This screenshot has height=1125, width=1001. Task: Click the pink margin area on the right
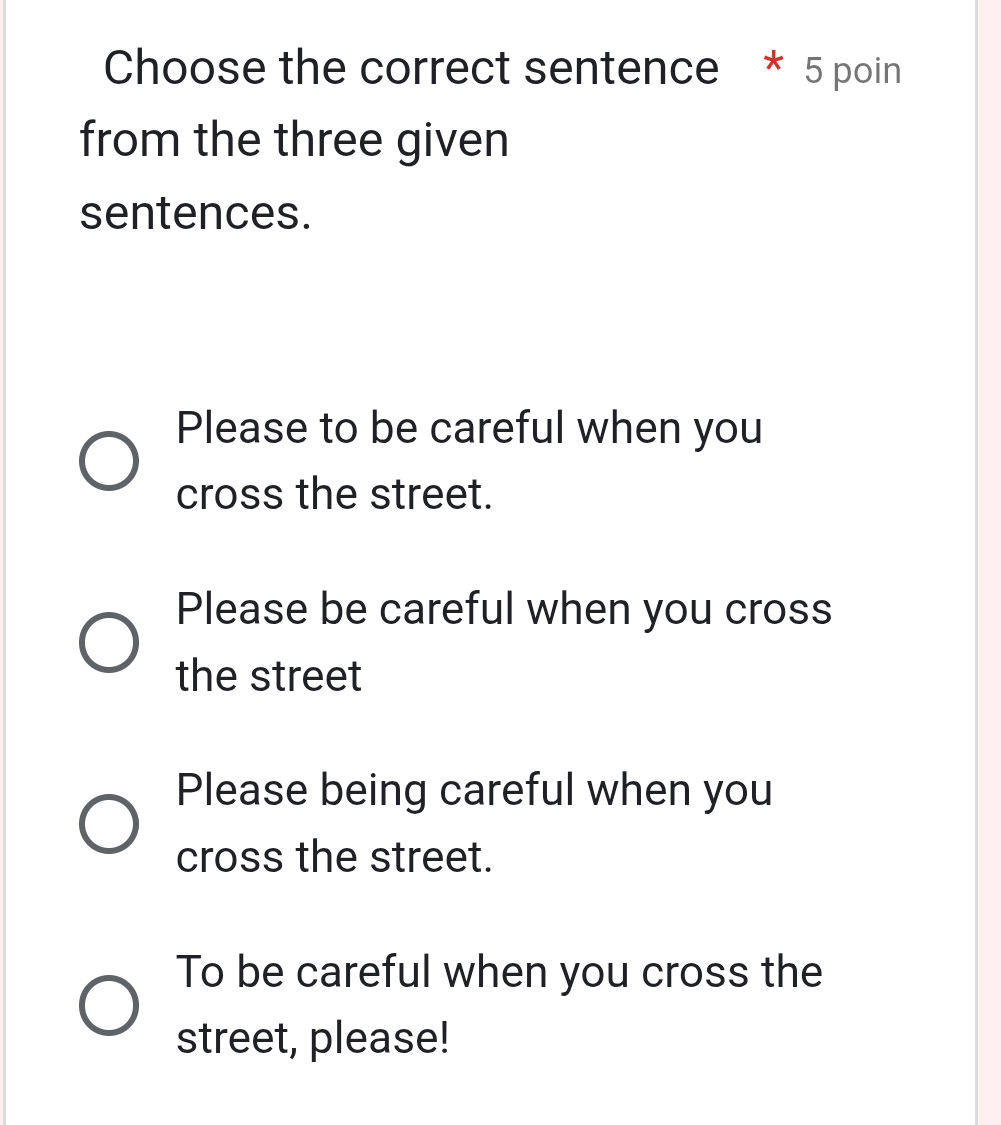[x=985, y=560]
